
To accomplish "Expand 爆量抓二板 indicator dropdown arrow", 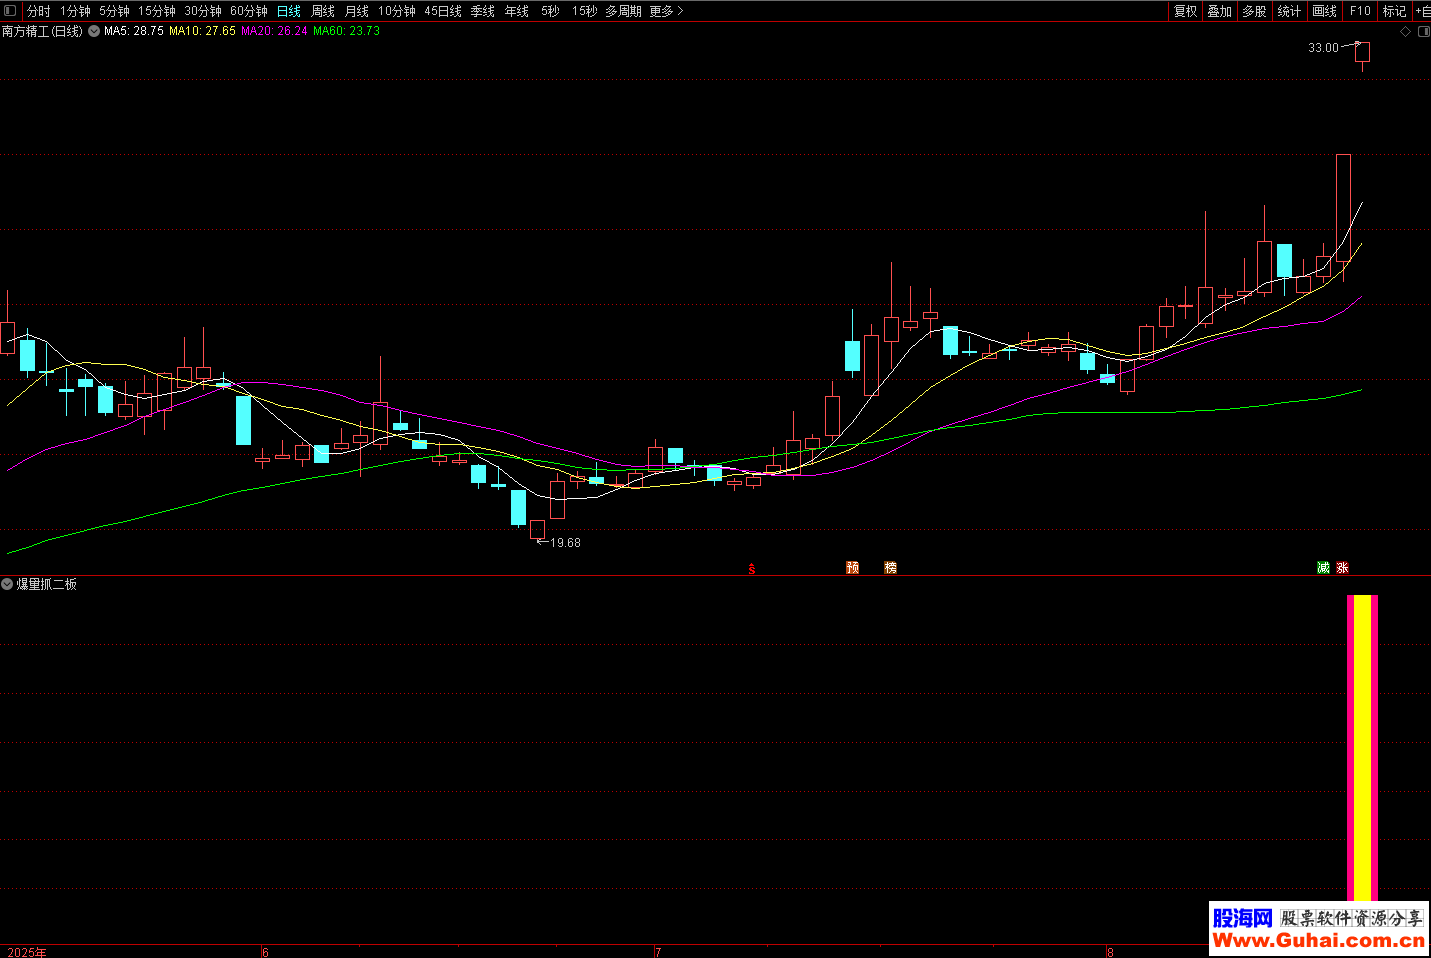I will click(7, 584).
